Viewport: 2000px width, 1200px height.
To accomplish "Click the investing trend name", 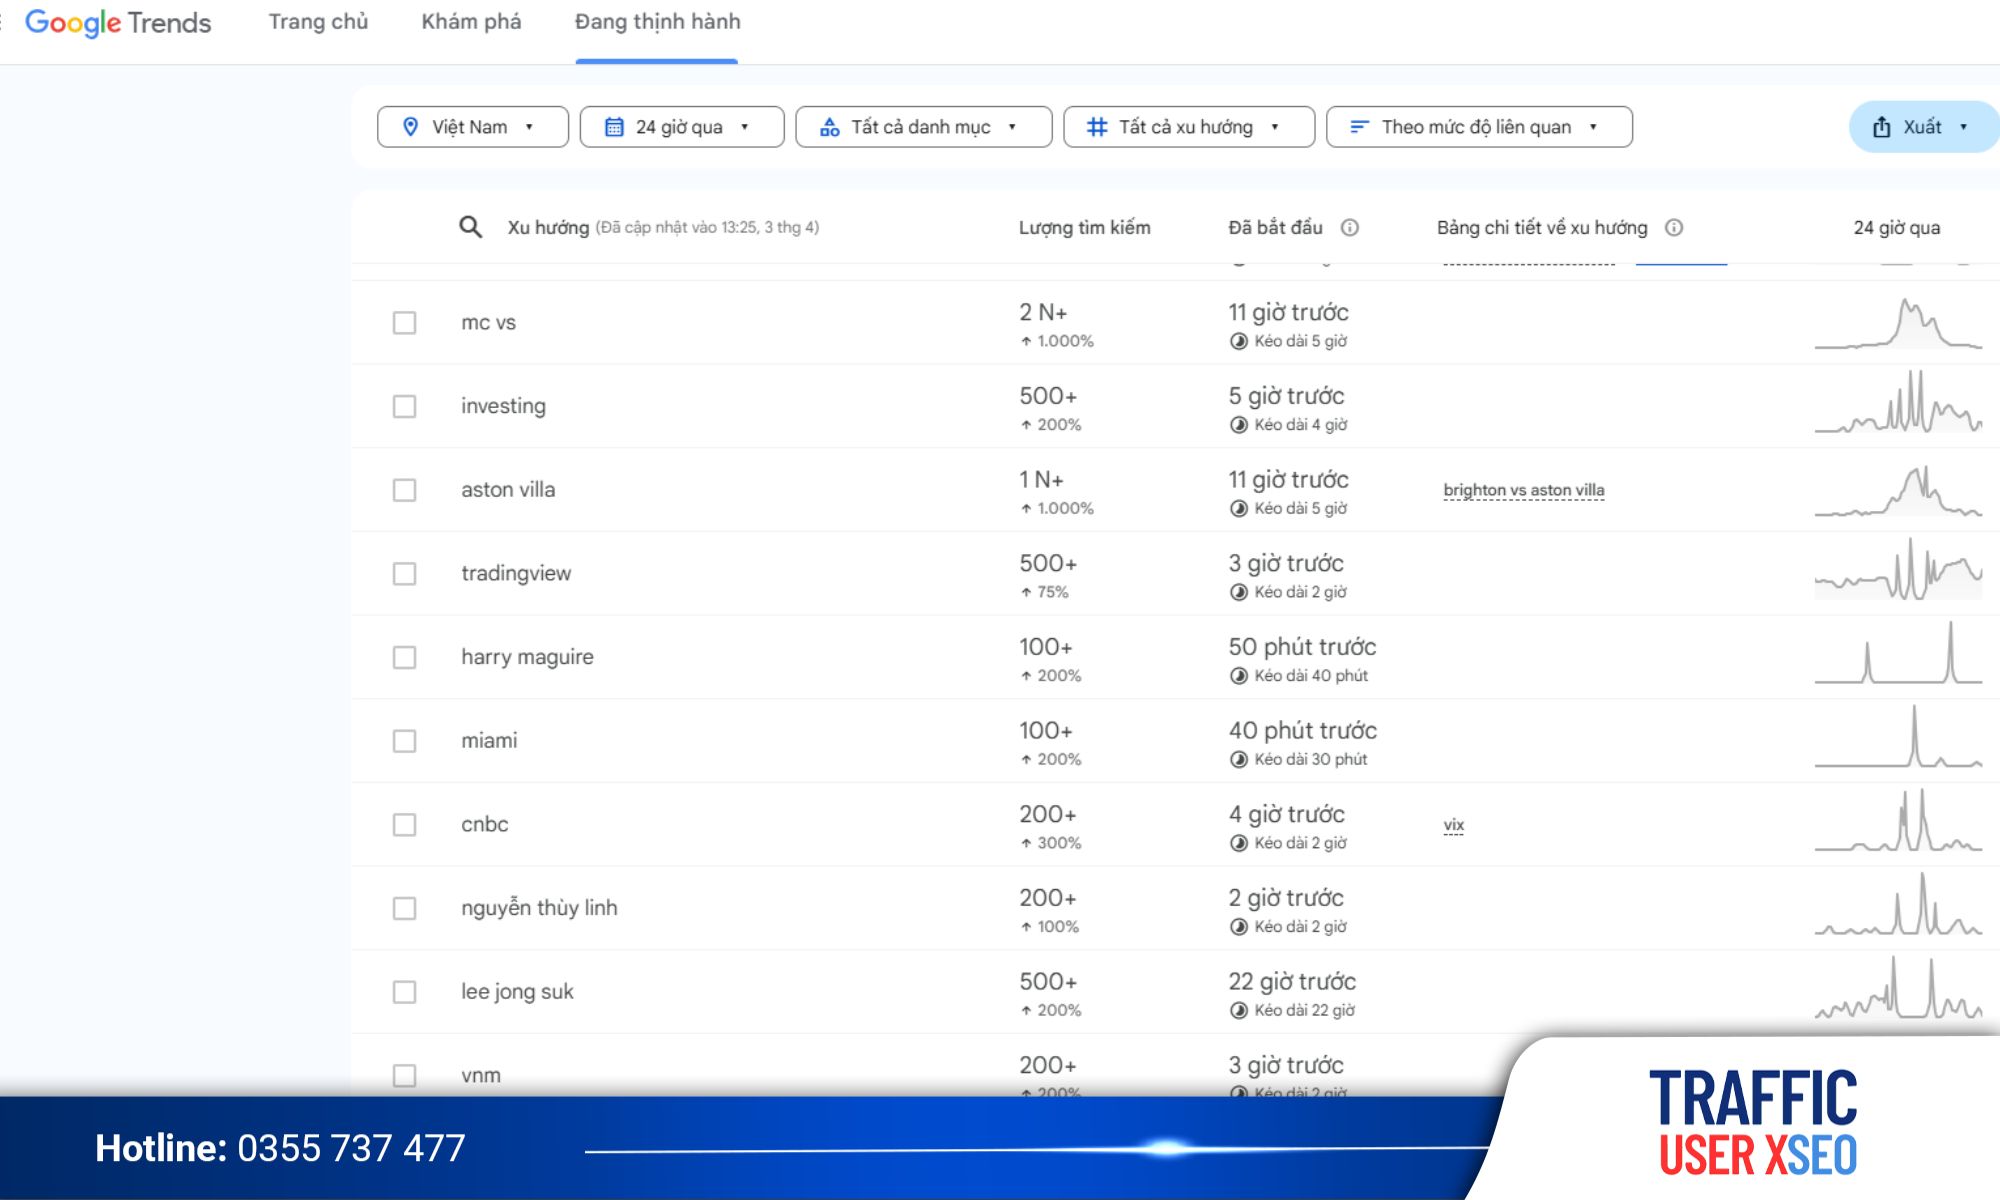I will pos(503,406).
